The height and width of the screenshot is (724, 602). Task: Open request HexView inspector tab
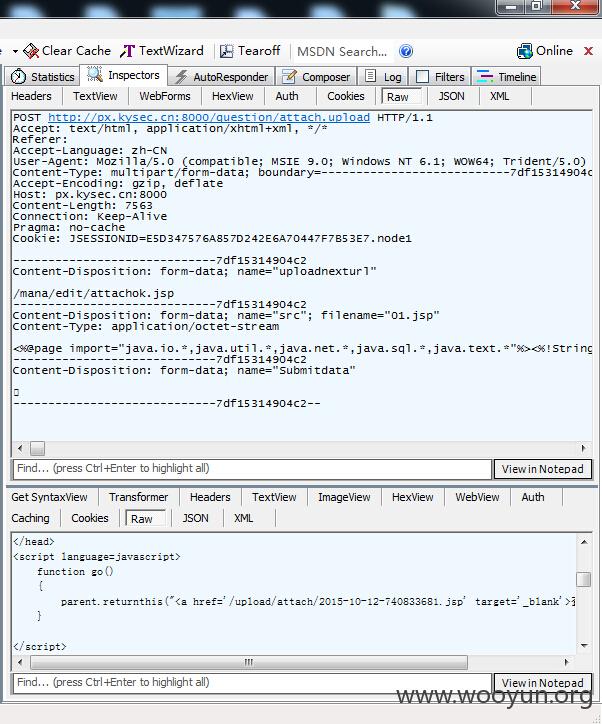pos(233,96)
